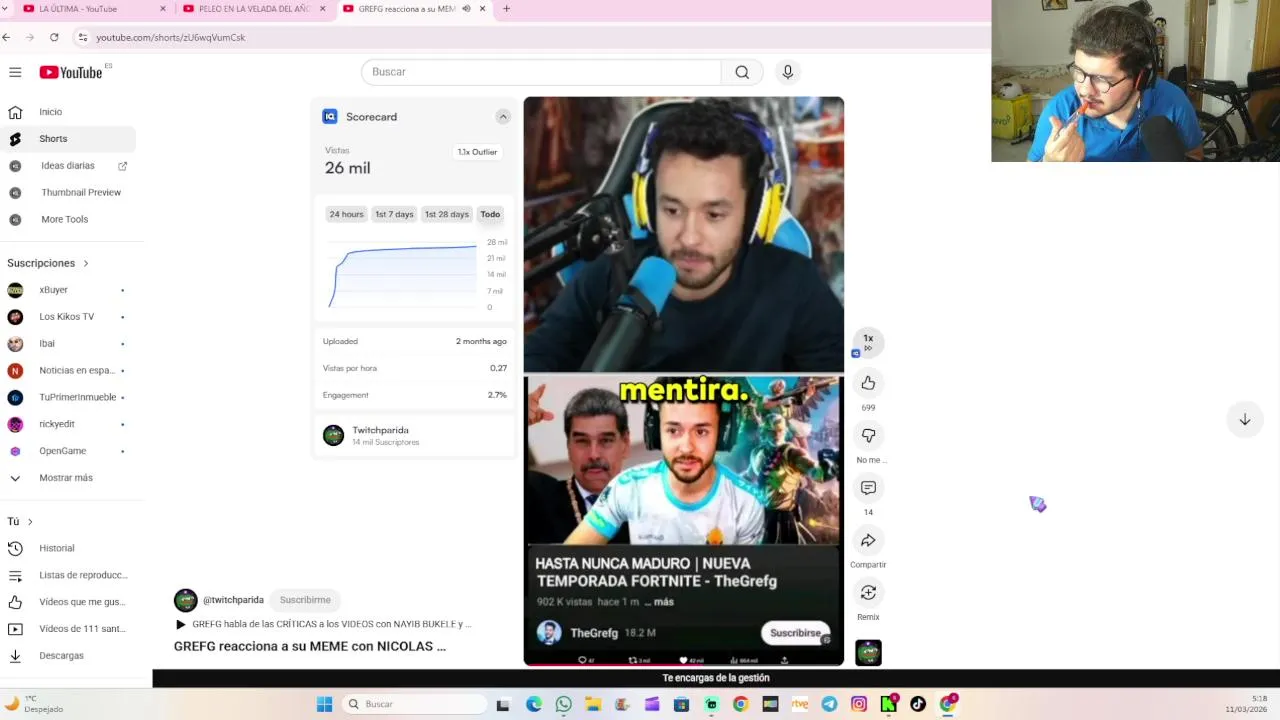Go to next short with down arrow

(x=1245, y=420)
